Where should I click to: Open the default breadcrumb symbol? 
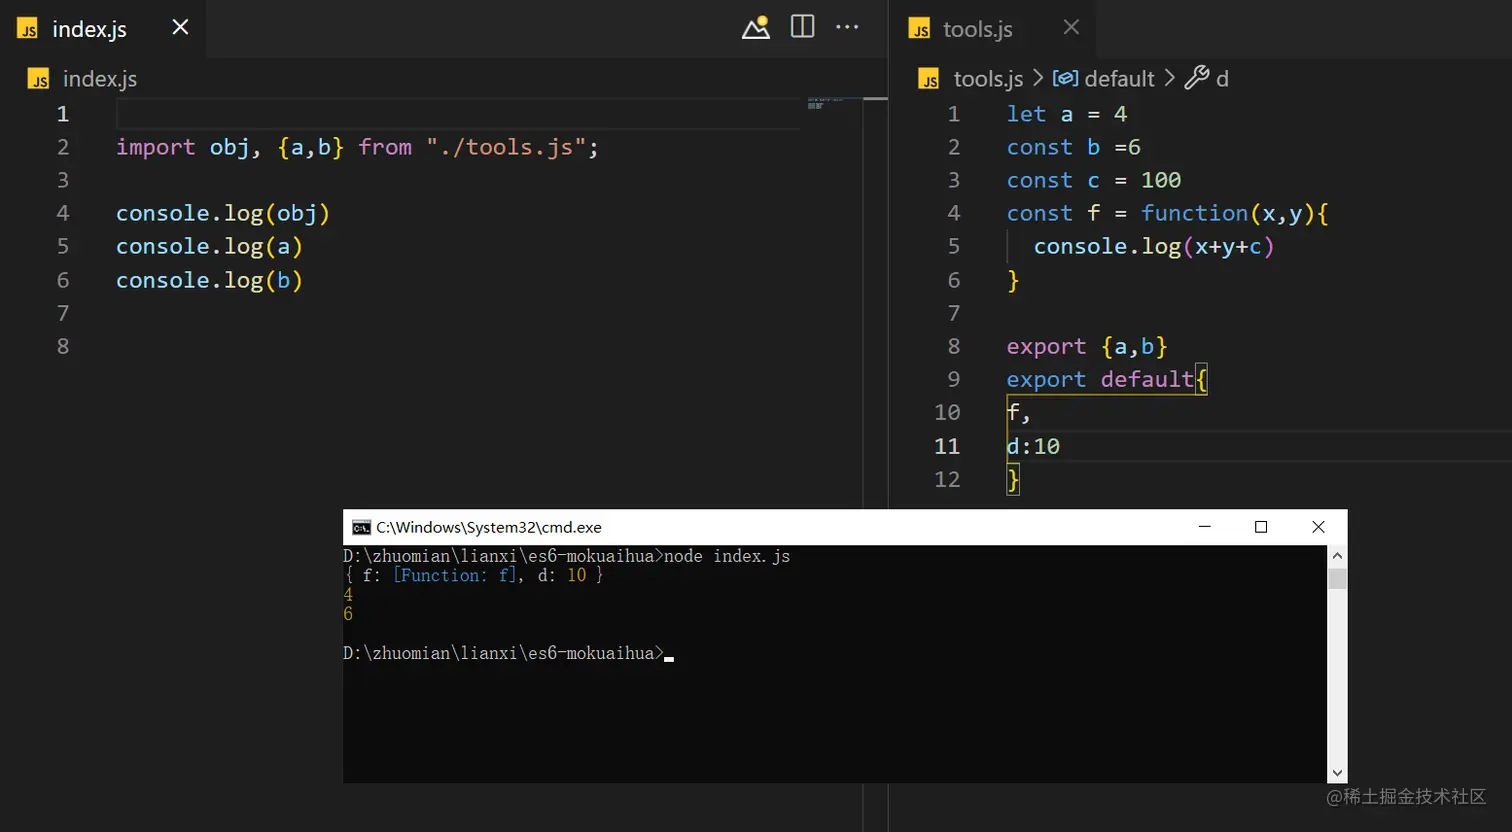pyautogui.click(x=1119, y=79)
